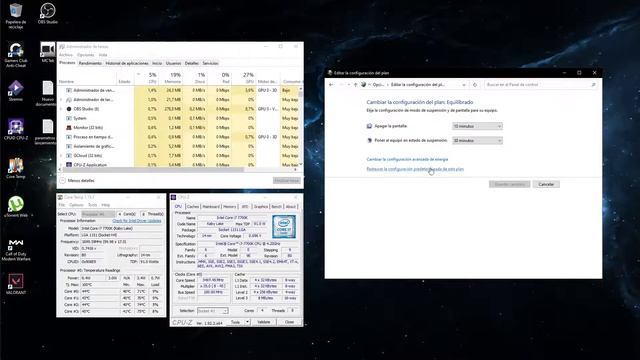The width and height of the screenshot is (640, 360).
Task: Open the Caches tab in CPU-Z
Action: (x=193, y=207)
